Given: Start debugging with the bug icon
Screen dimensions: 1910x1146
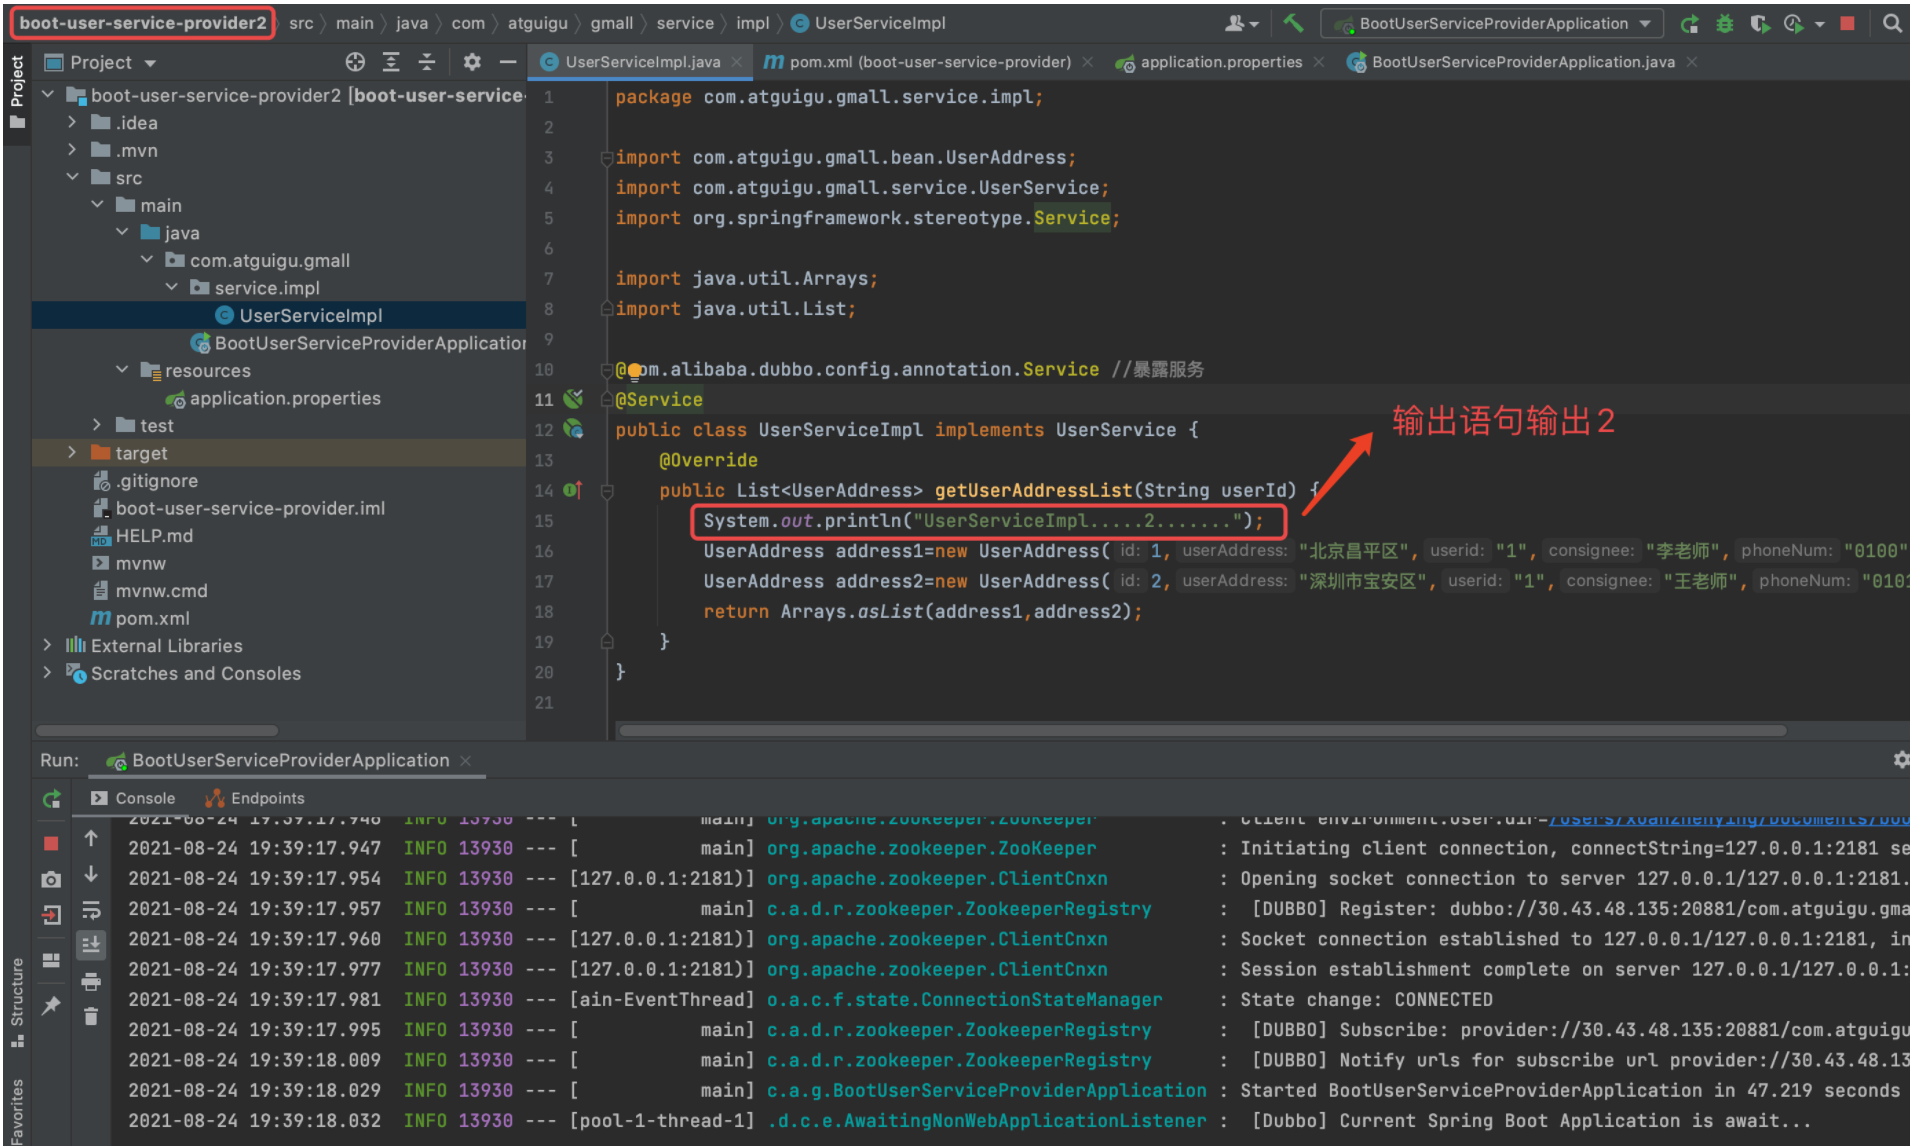Looking at the screenshot, I should 1724,23.
